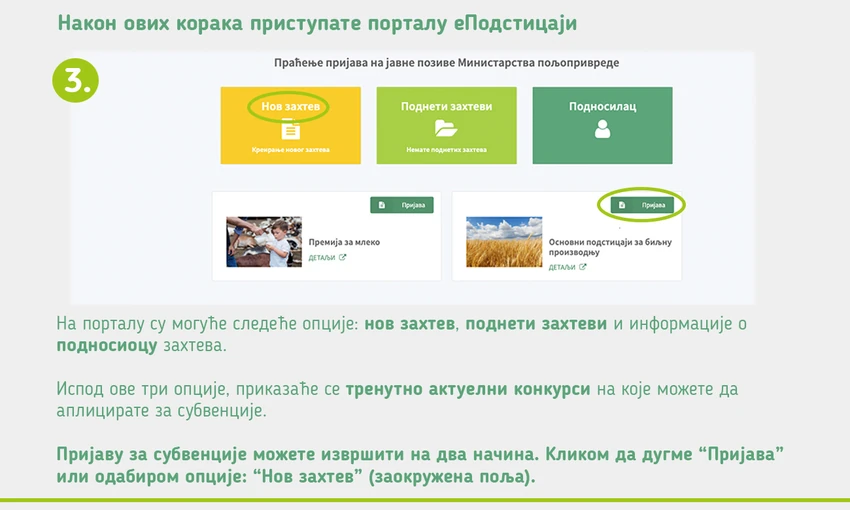The width and height of the screenshot is (850, 510).
Task: Click Пријава for Основни подстицаји за биљну производњу
Action: pyautogui.click(x=642, y=205)
